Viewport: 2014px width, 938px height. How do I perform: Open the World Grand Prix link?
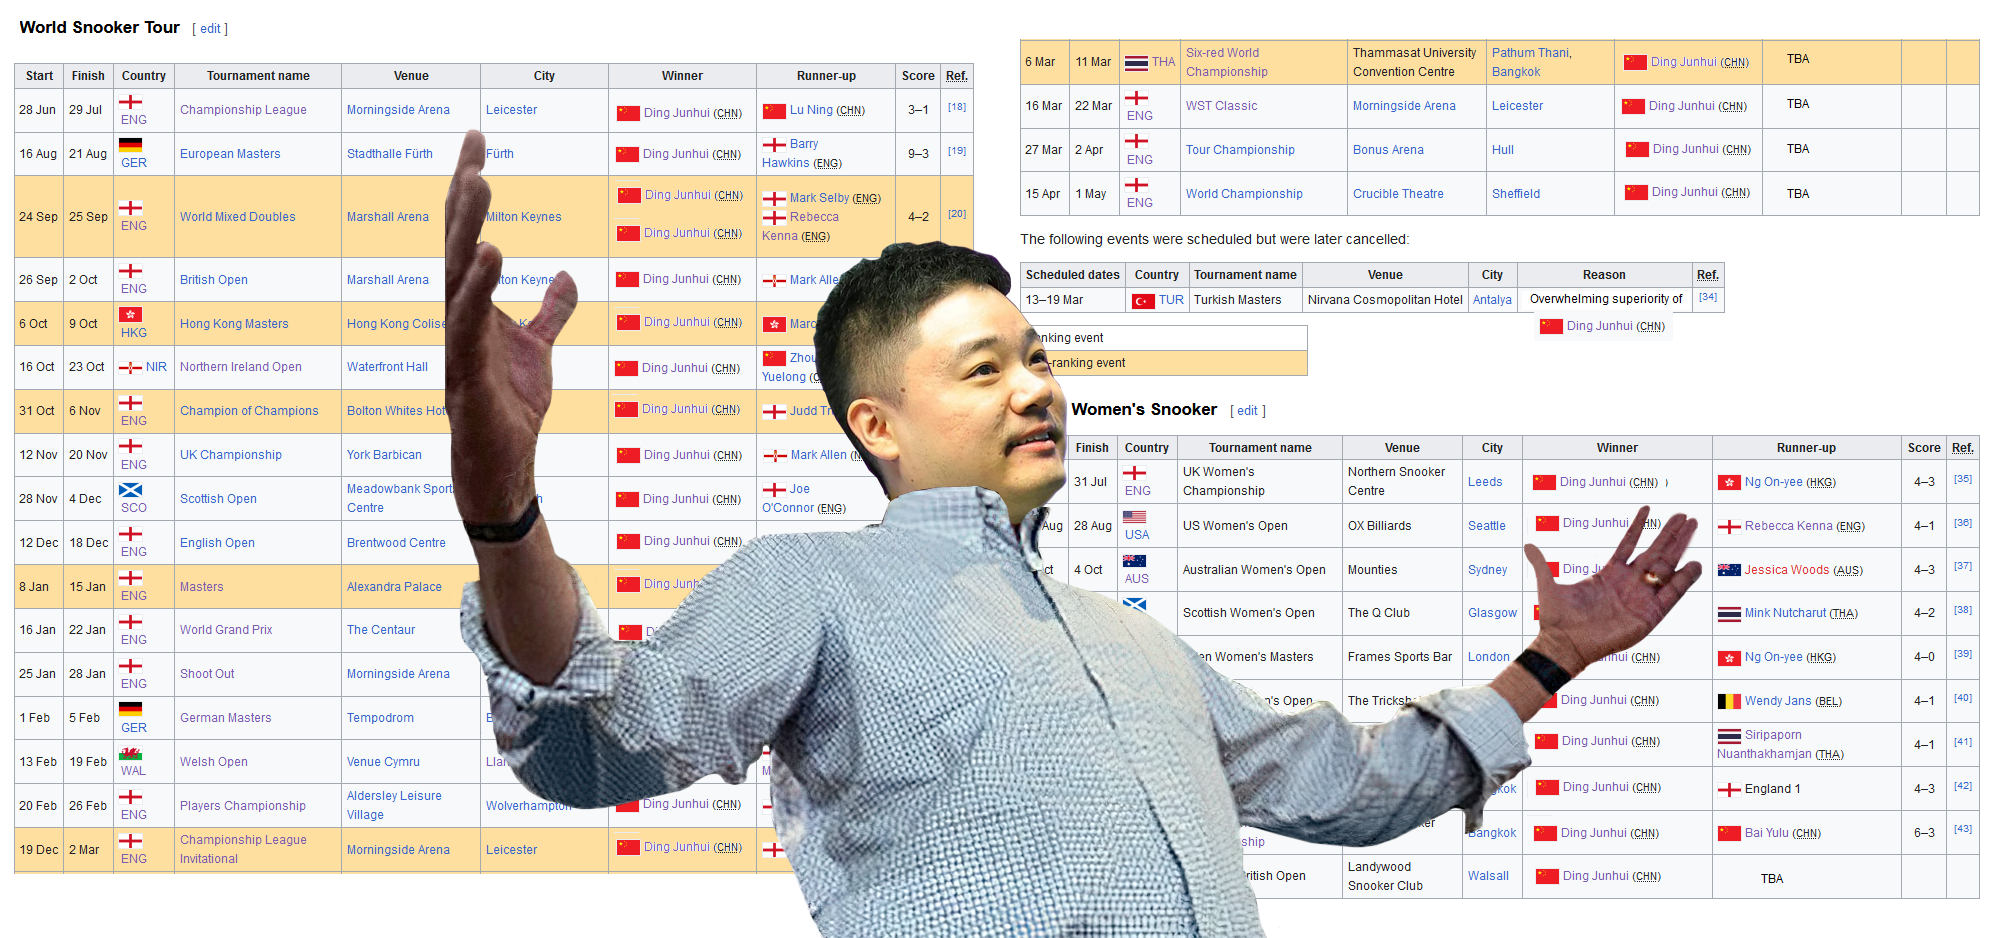(x=226, y=630)
